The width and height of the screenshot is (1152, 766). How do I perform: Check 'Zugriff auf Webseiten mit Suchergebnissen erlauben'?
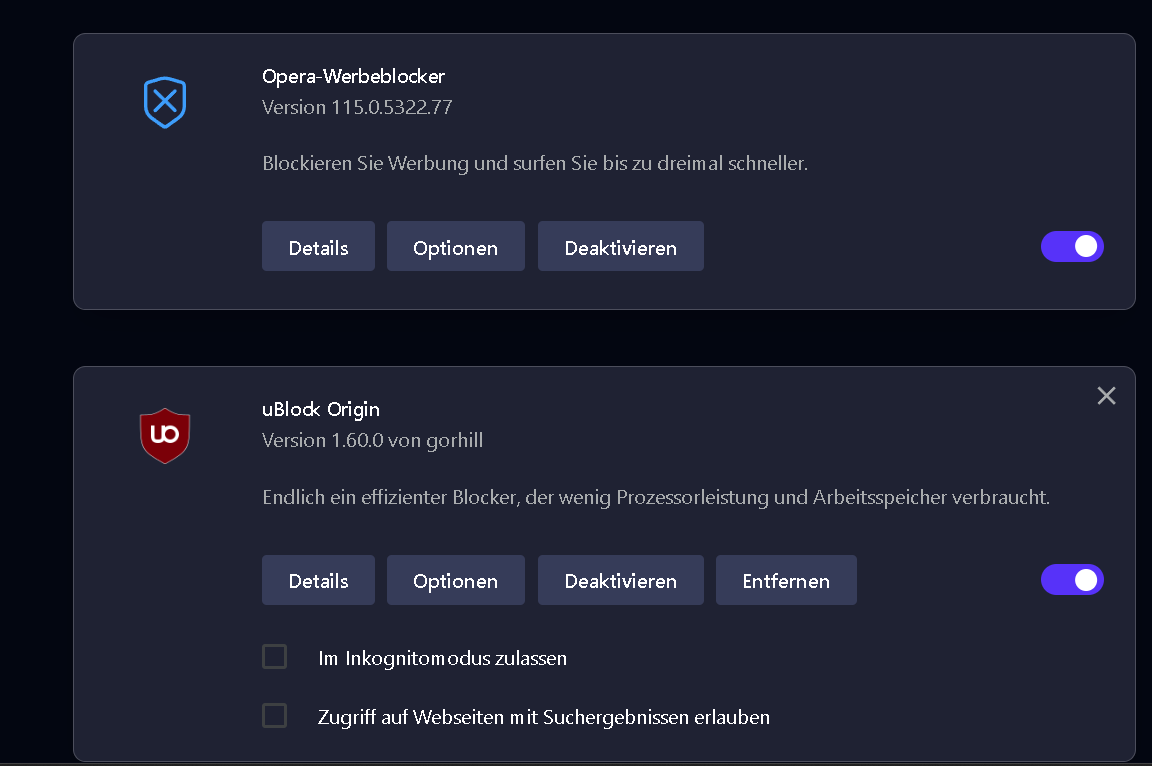pyautogui.click(x=274, y=716)
